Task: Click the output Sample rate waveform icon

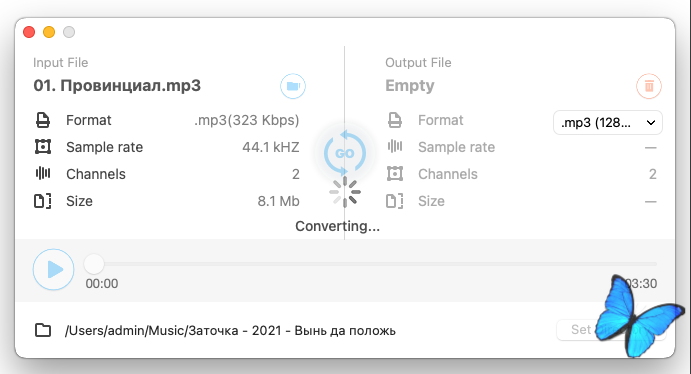Action: [x=395, y=146]
